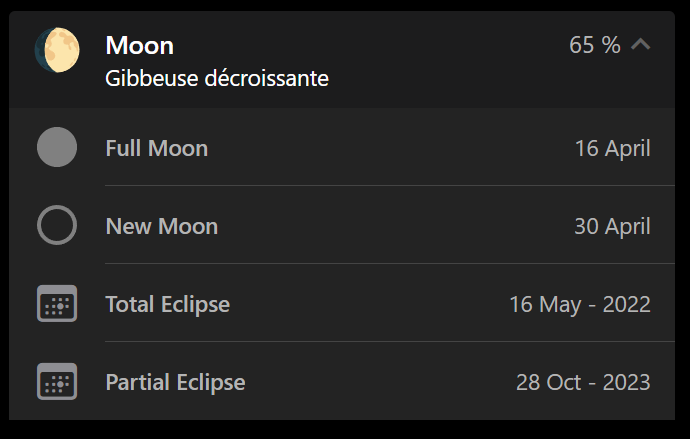Click the 65 % illumination value

(594, 45)
